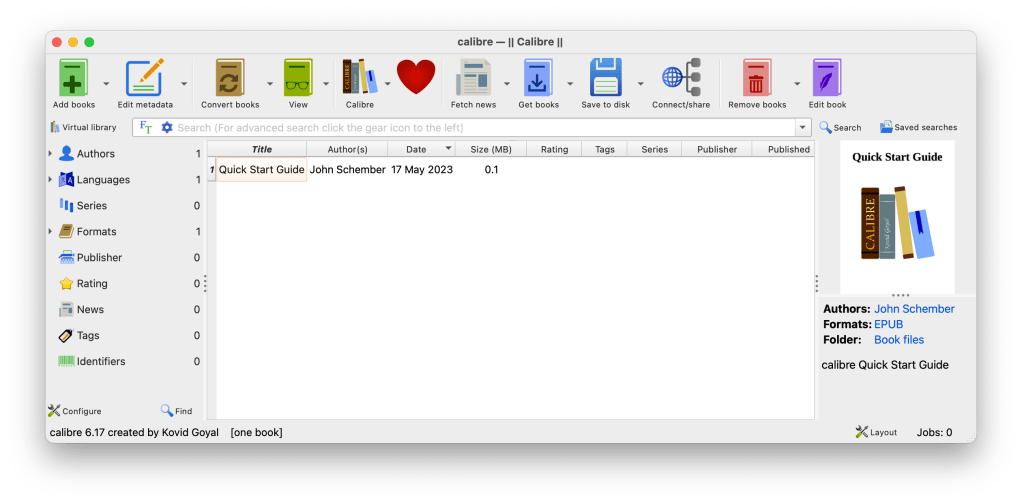Click the John Schember author link
The height and width of the screenshot is (503, 1022).
[x=914, y=309]
